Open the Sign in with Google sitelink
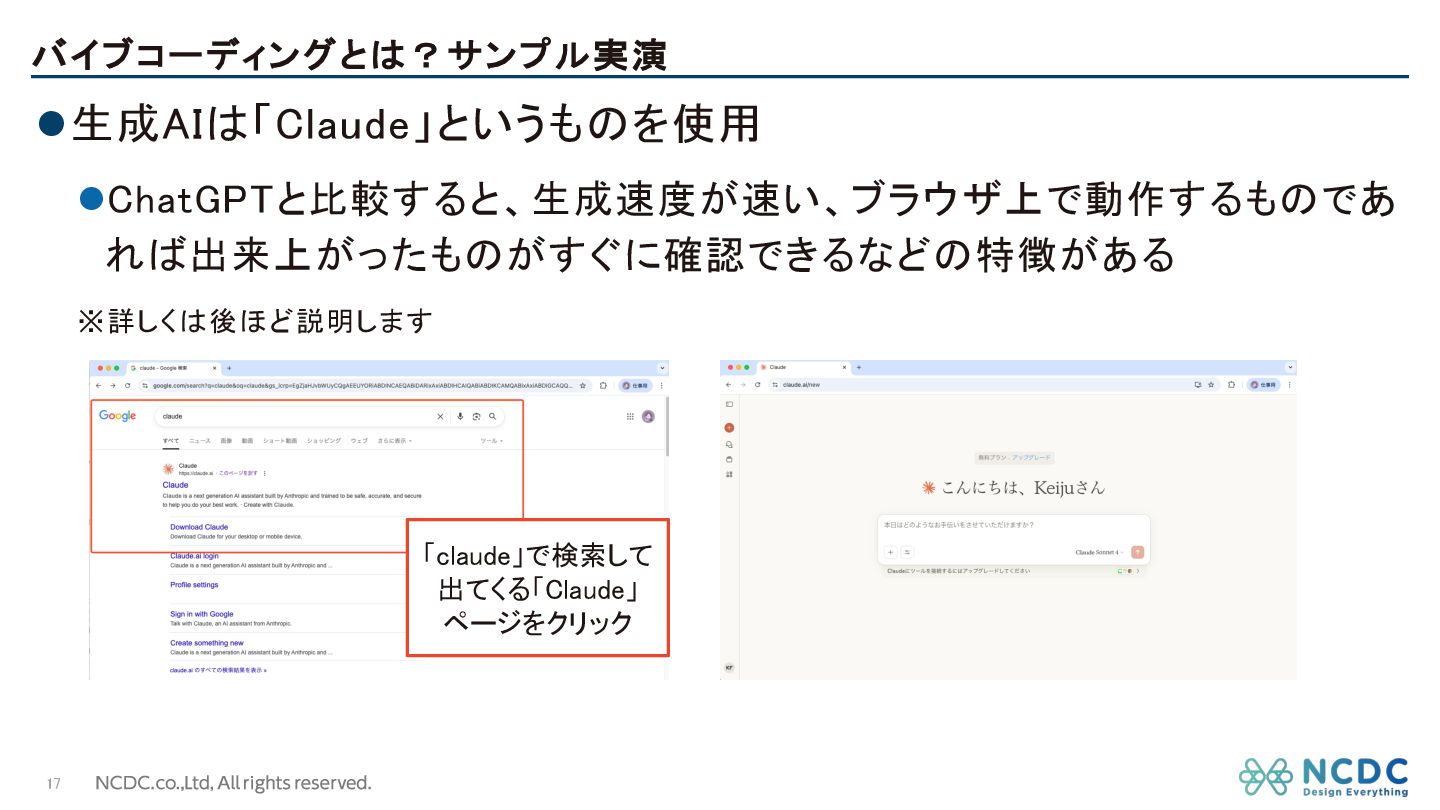This screenshot has width=1440, height=810. pos(202,614)
